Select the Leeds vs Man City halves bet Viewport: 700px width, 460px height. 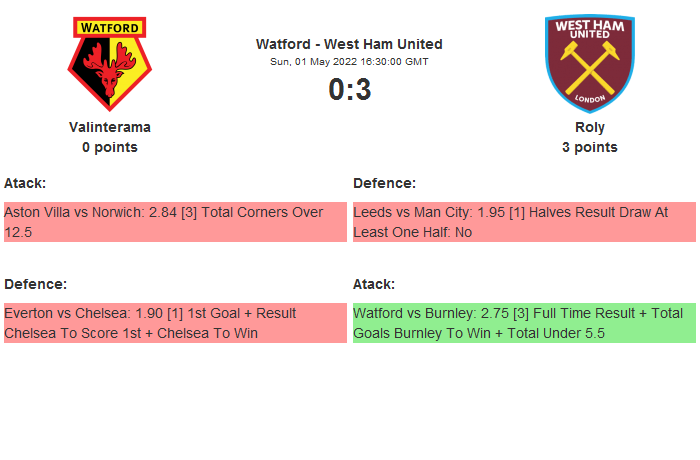tap(523, 222)
